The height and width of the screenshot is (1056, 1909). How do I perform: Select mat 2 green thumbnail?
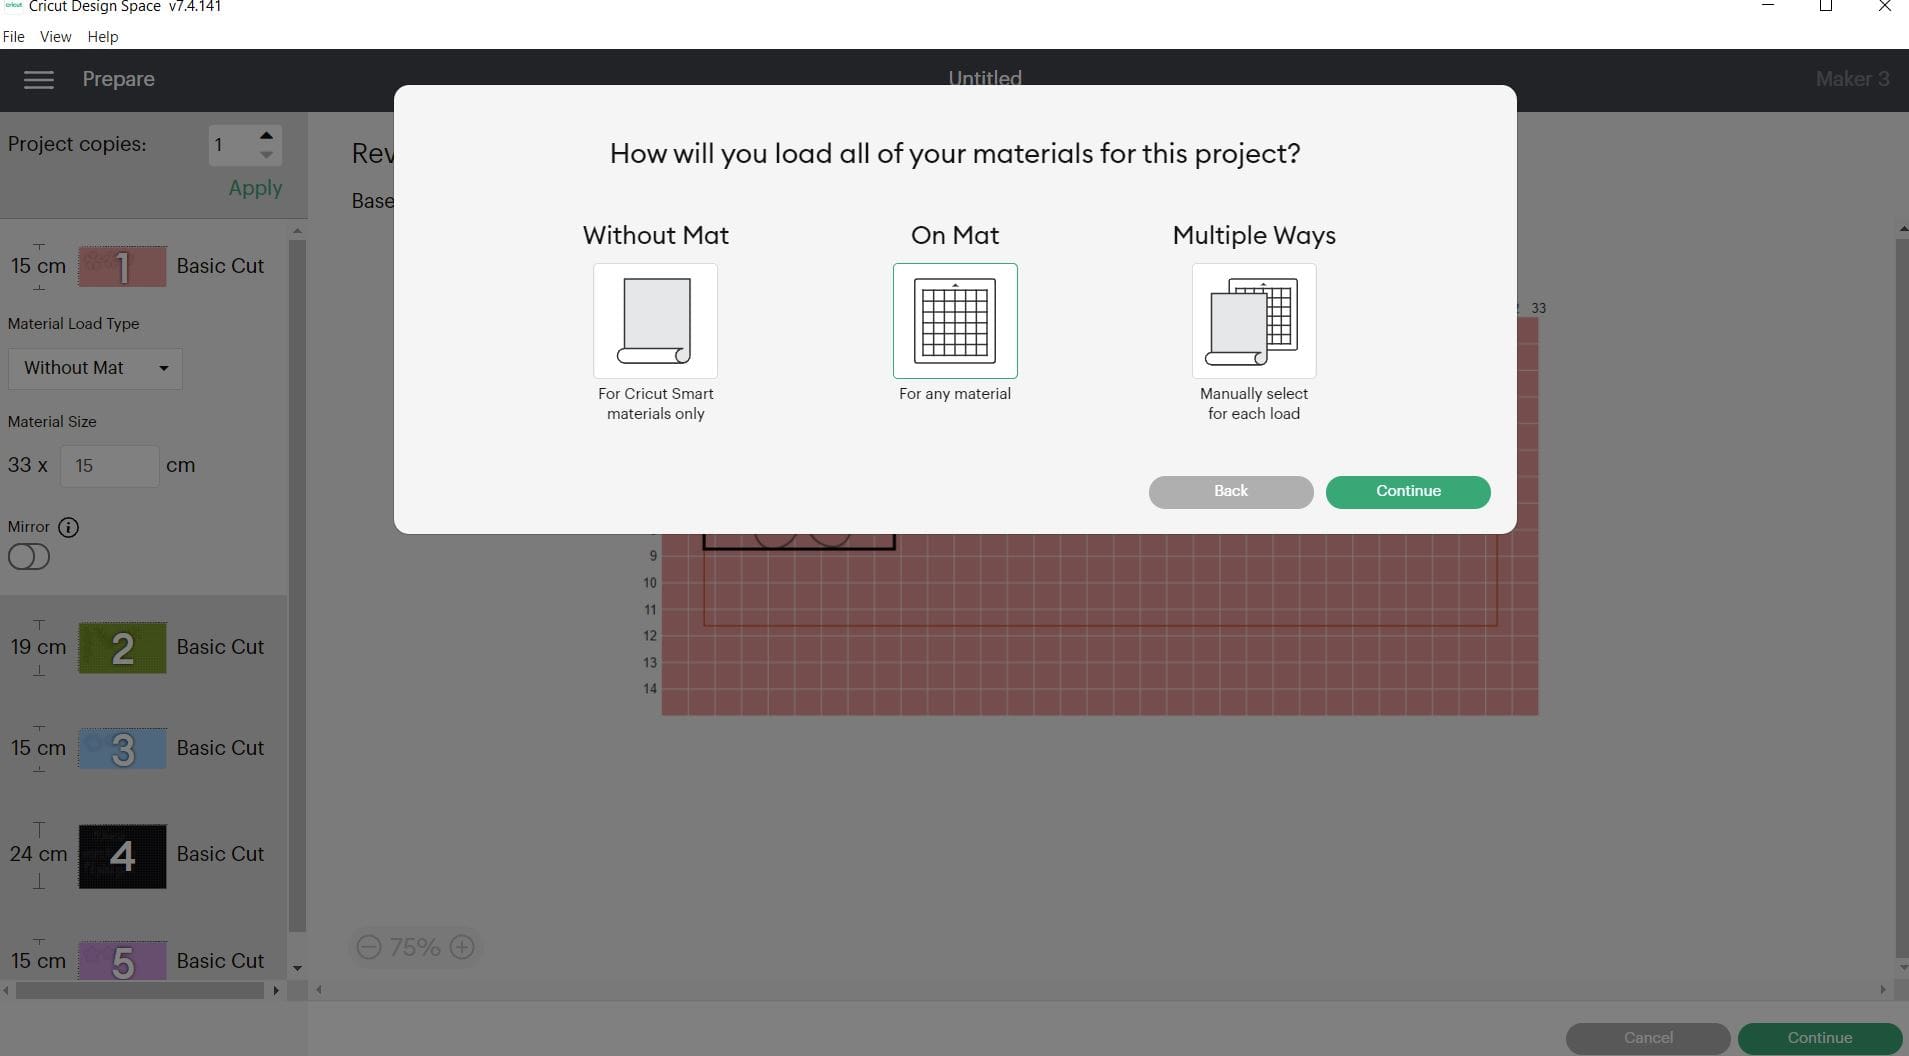pos(122,648)
